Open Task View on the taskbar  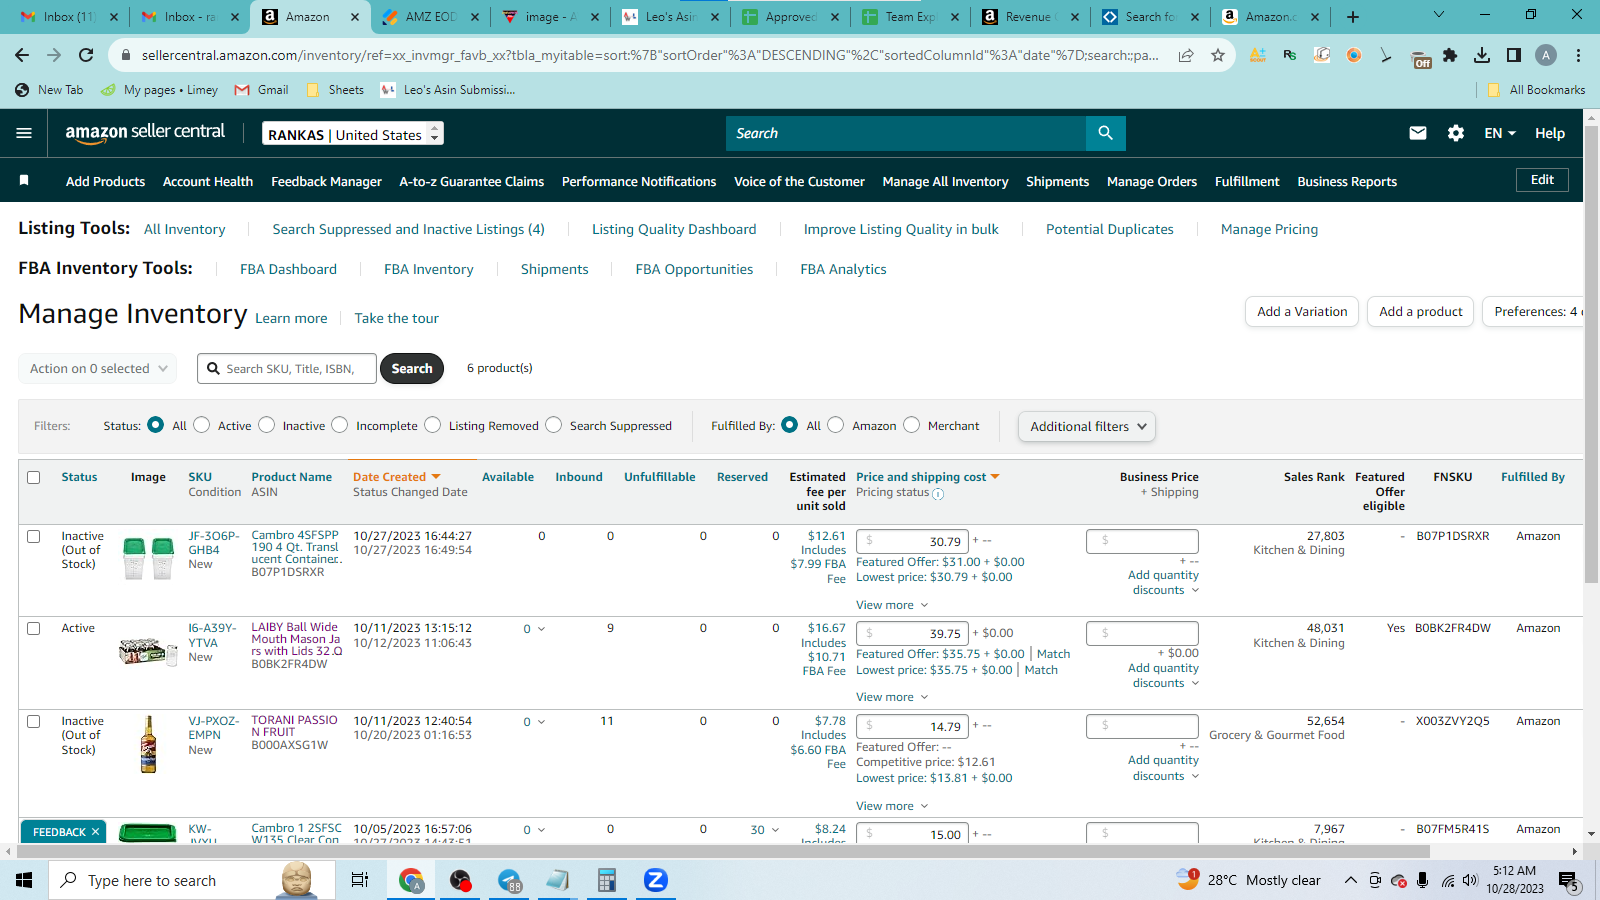tap(360, 880)
